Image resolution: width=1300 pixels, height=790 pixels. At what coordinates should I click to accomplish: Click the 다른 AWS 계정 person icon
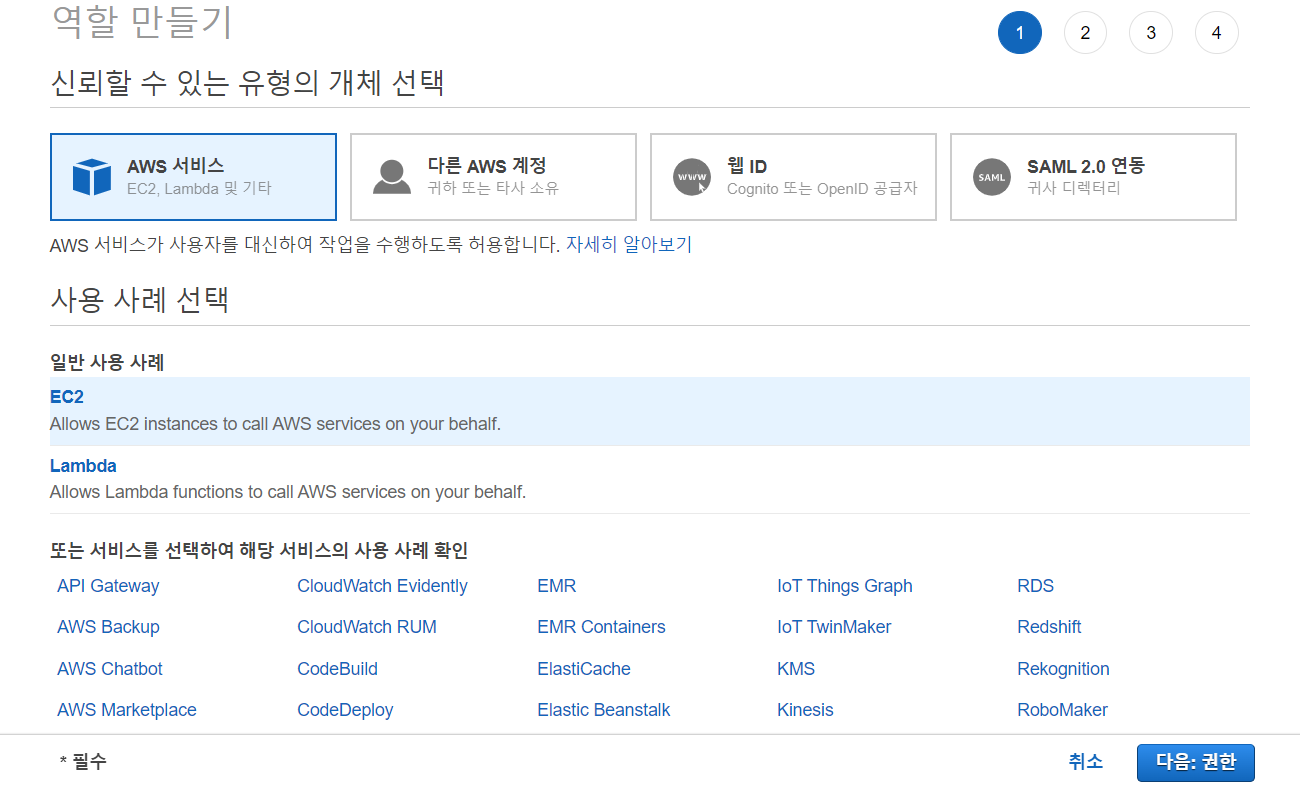click(392, 177)
